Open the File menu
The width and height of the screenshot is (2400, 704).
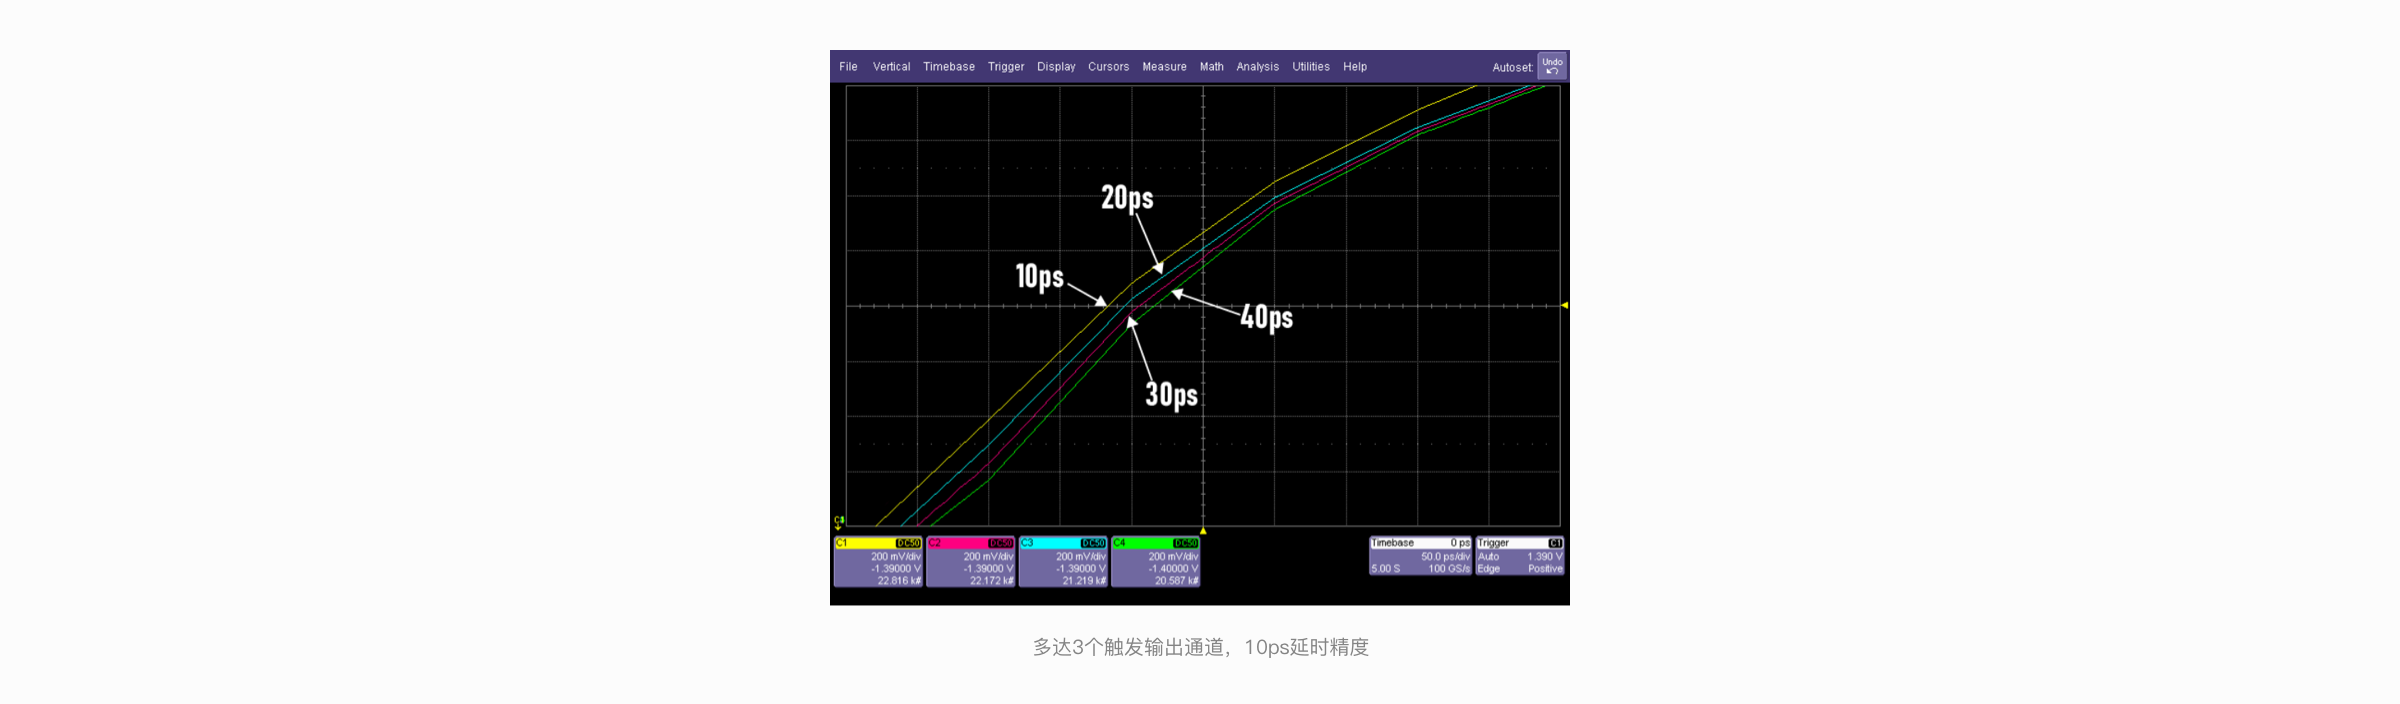tap(848, 67)
